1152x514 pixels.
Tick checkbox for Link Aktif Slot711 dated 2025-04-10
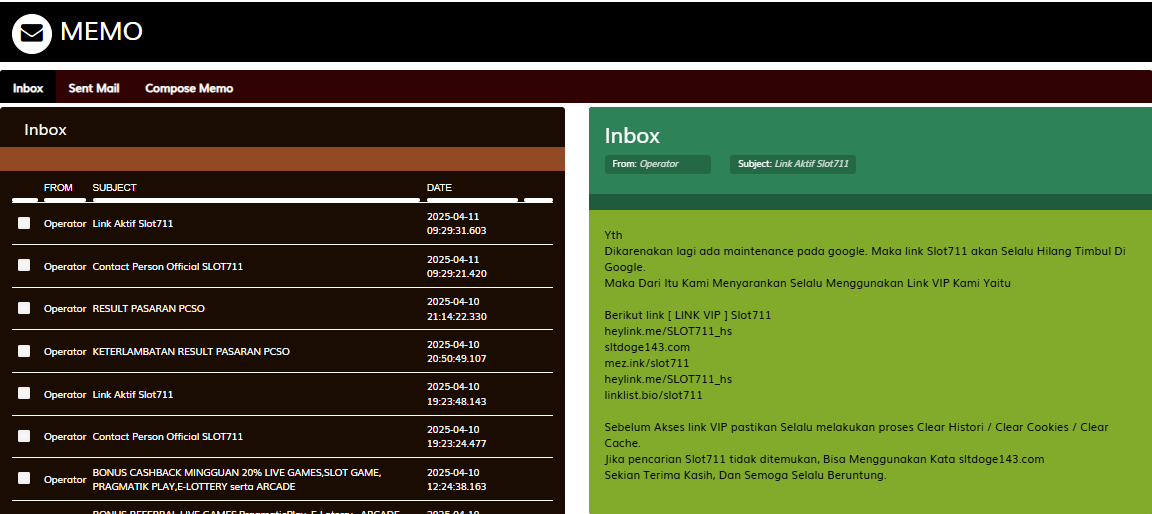(x=24, y=393)
